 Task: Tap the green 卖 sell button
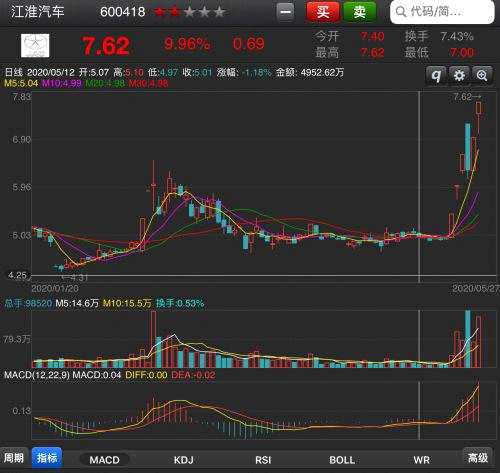coord(360,12)
